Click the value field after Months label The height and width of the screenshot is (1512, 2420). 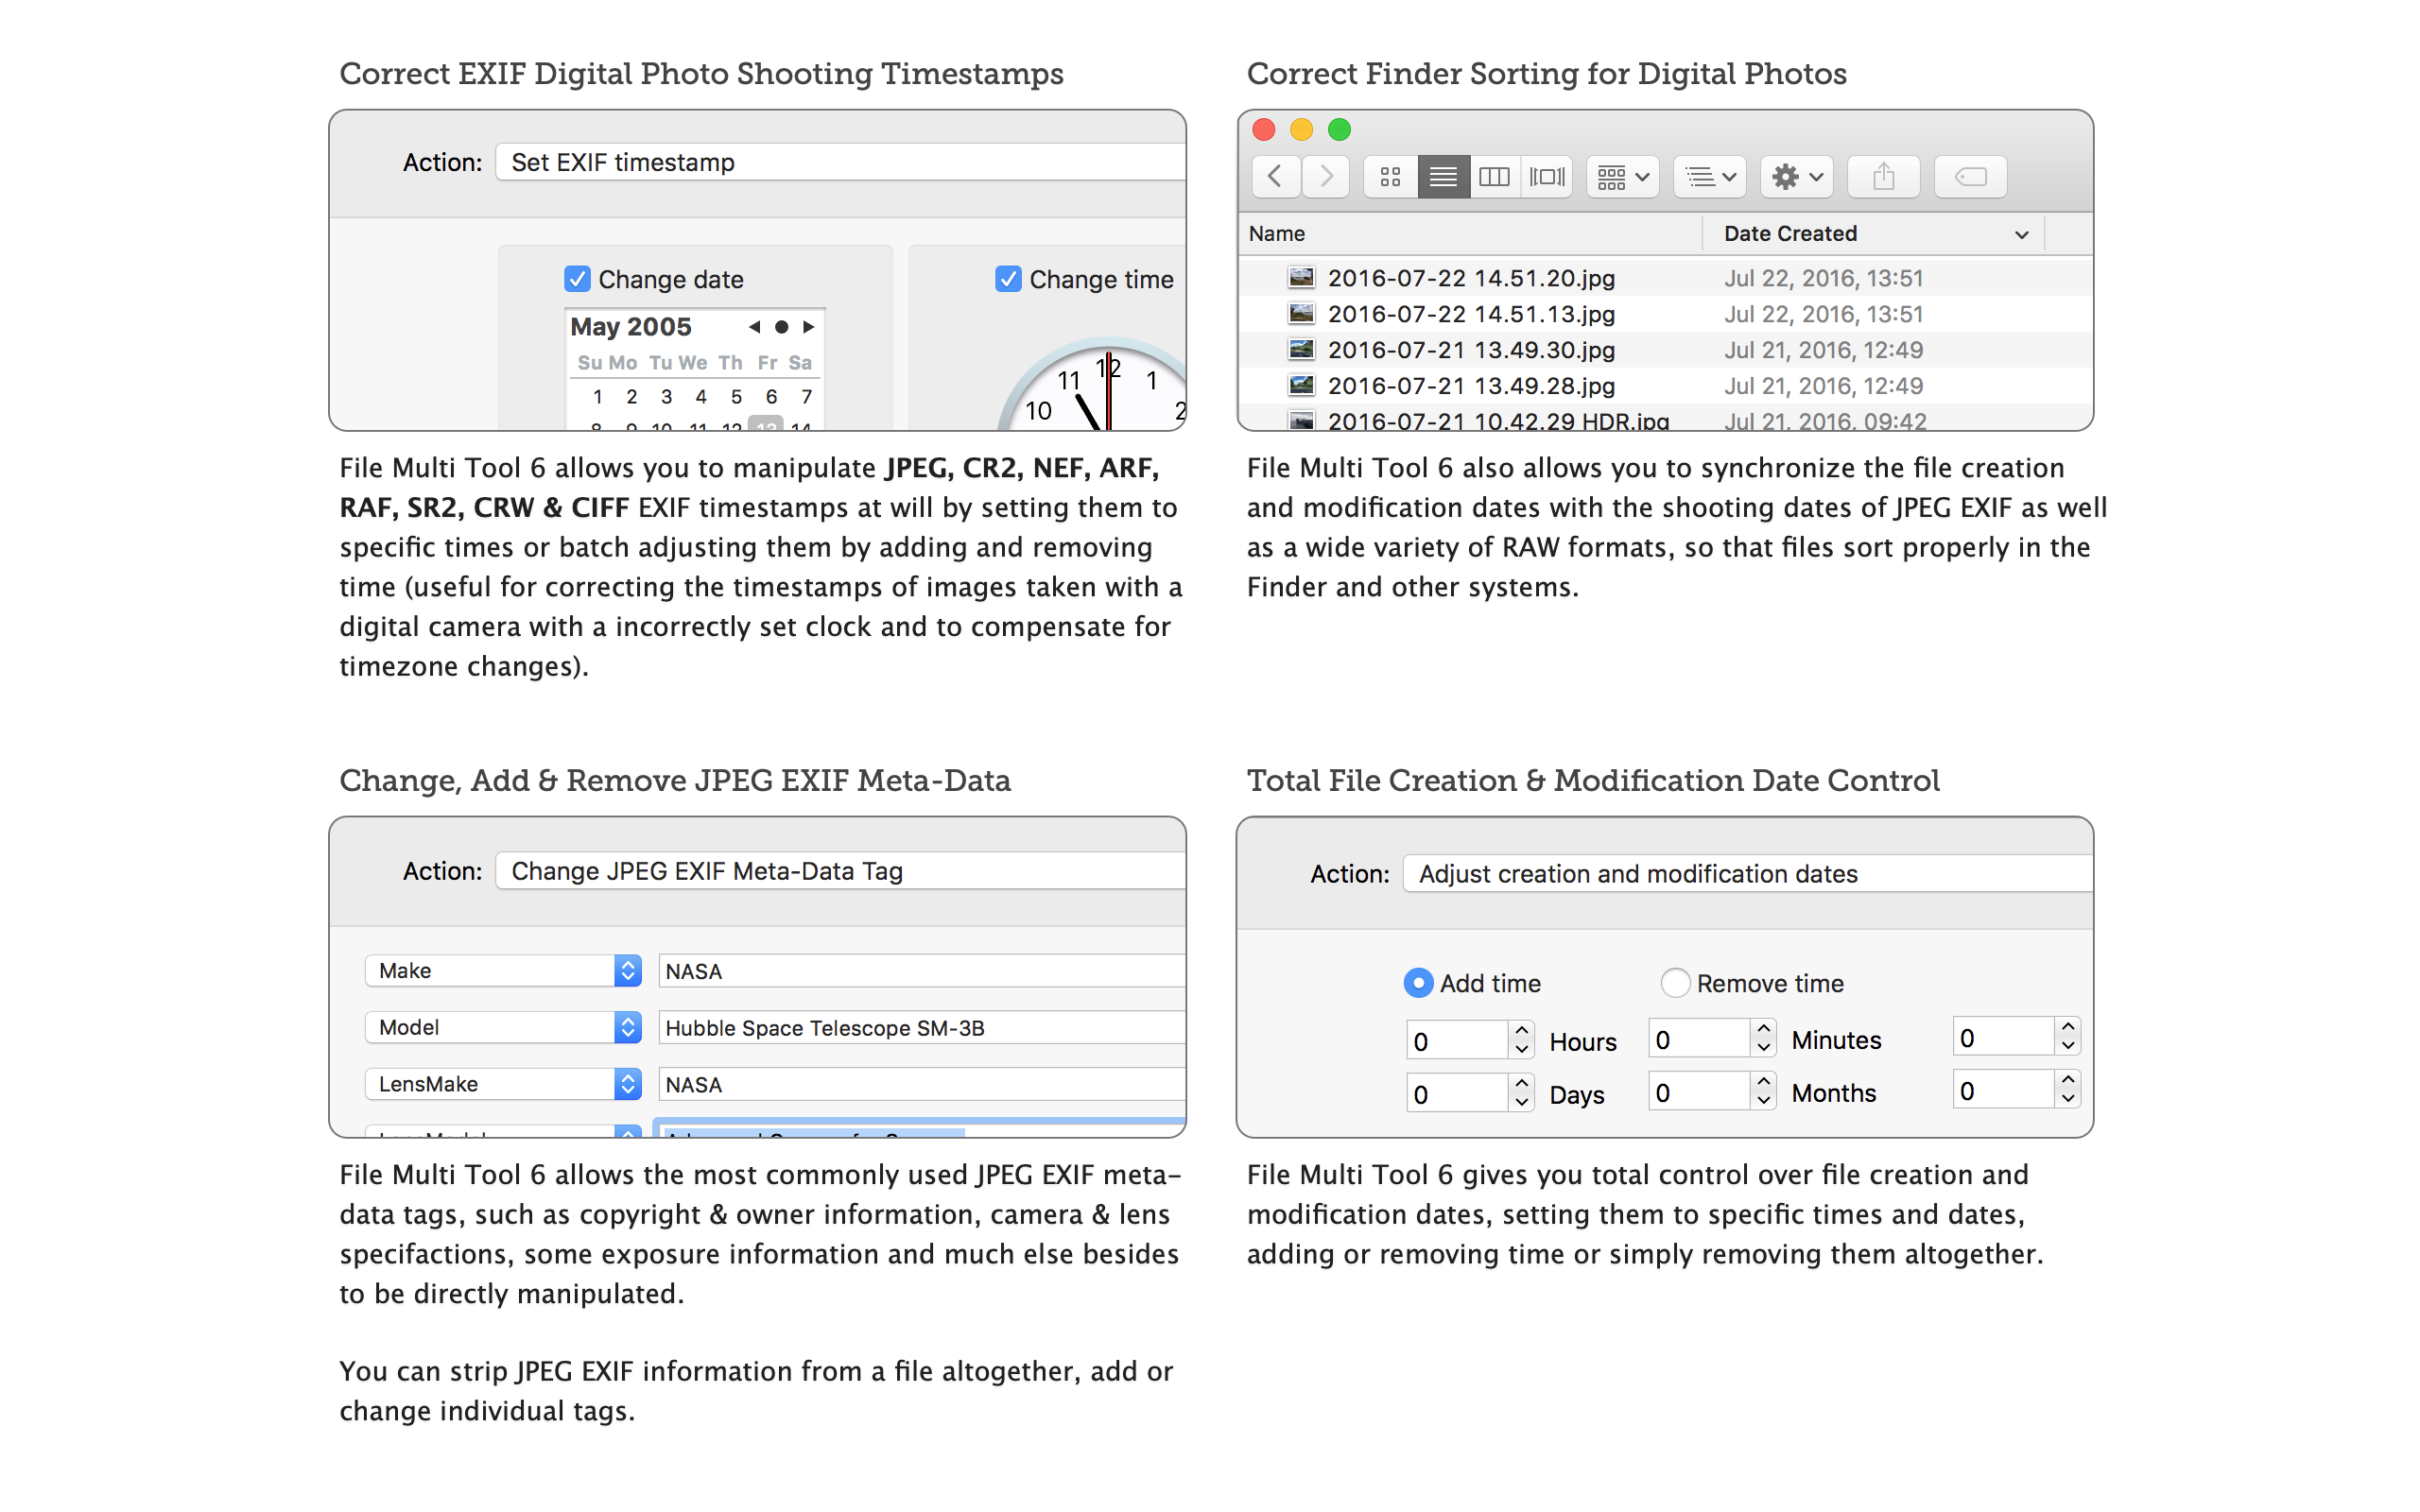[2003, 1090]
